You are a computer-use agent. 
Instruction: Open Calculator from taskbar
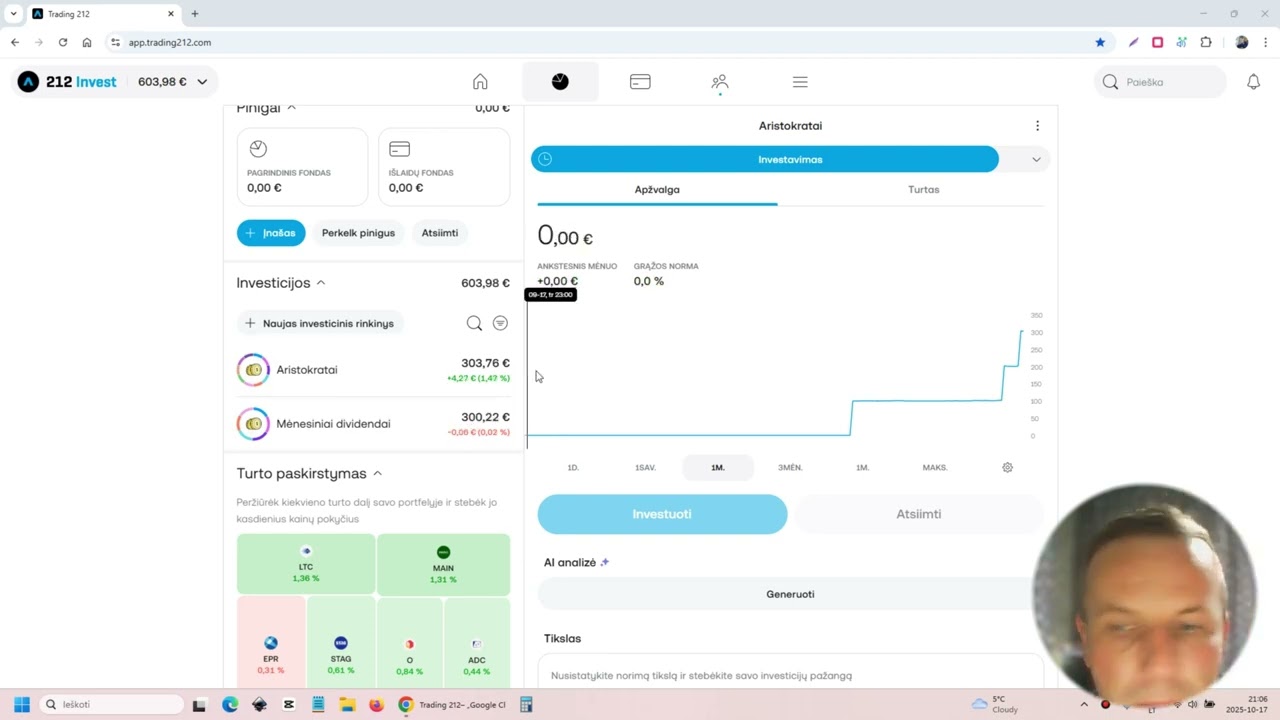(x=526, y=704)
